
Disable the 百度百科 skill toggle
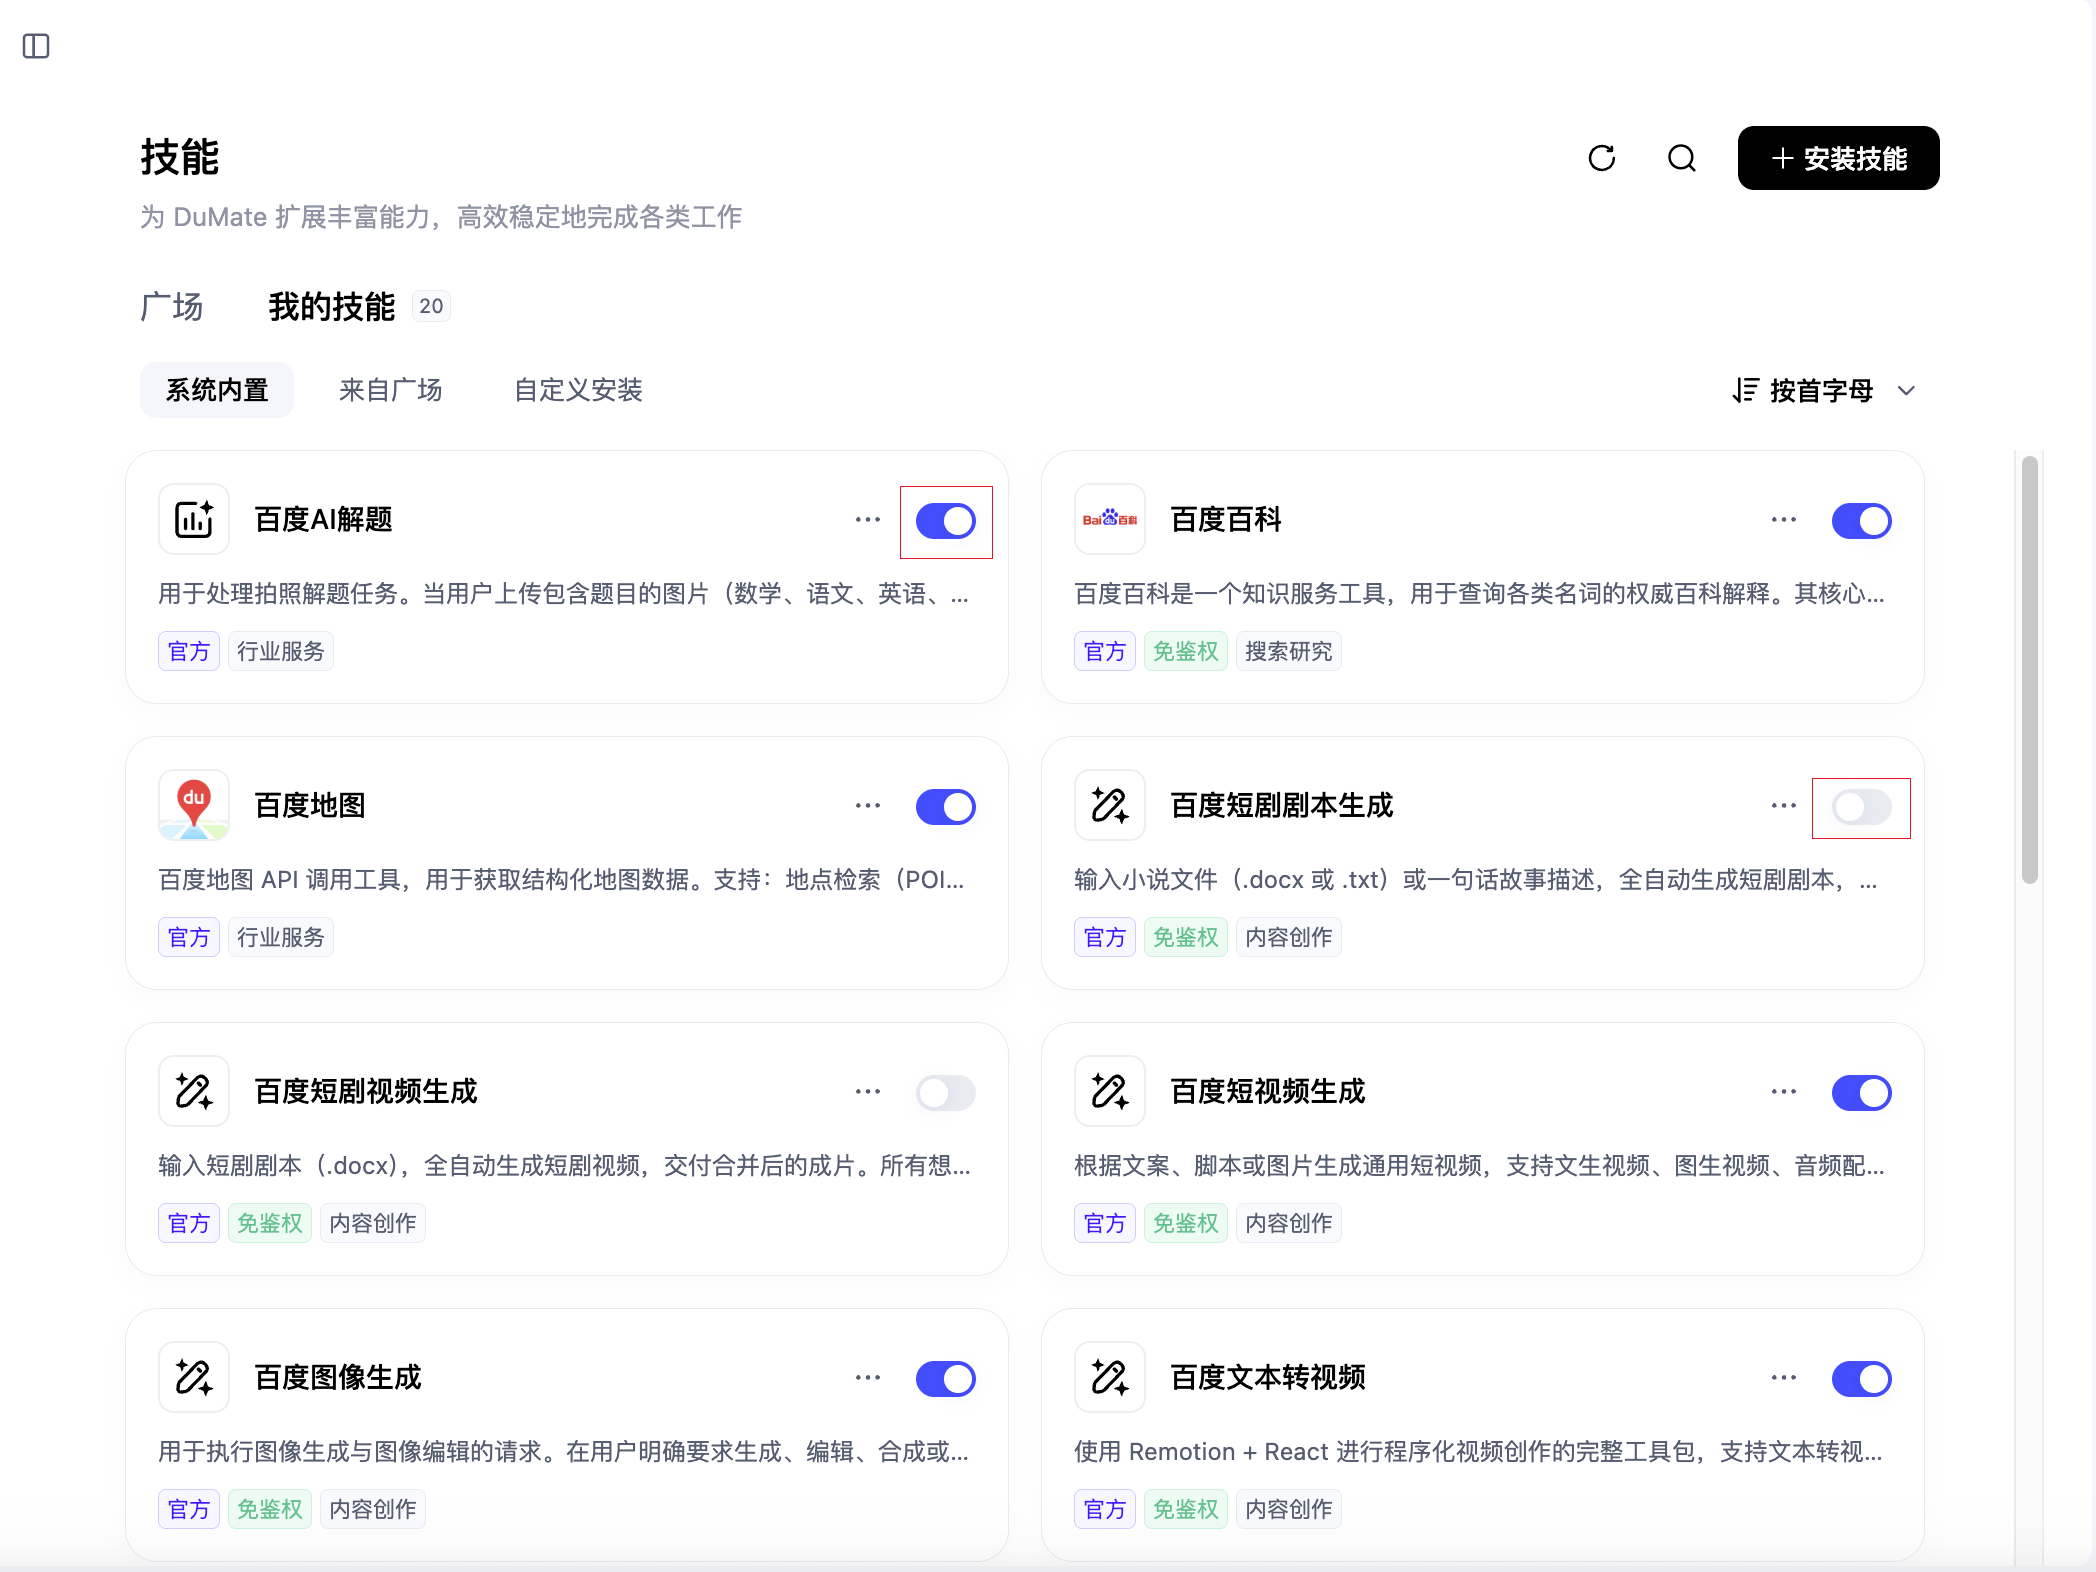pyautogui.click(x=1862, y=521)
